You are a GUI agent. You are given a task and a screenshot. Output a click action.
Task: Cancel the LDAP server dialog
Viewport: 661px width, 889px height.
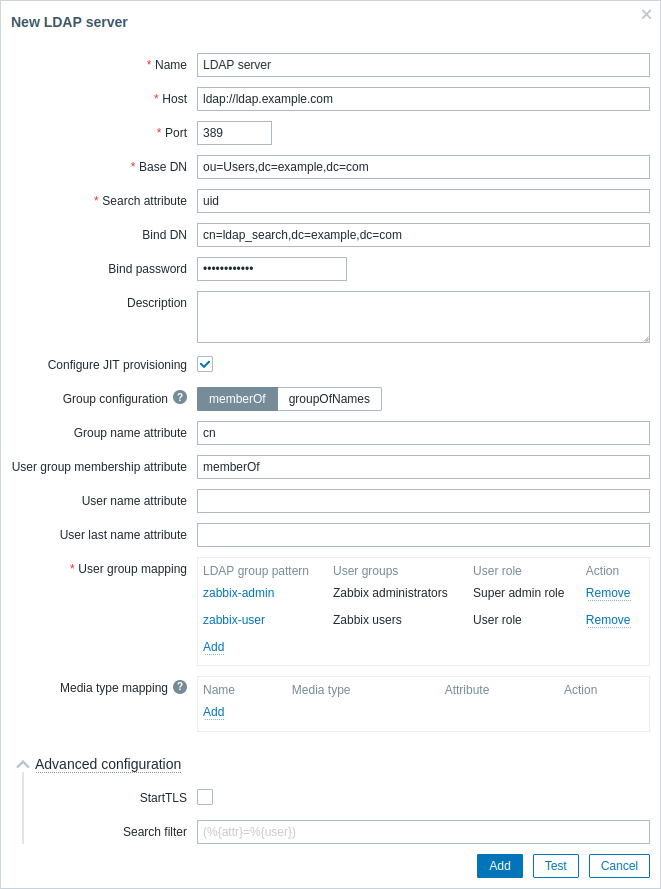[619, 866]
